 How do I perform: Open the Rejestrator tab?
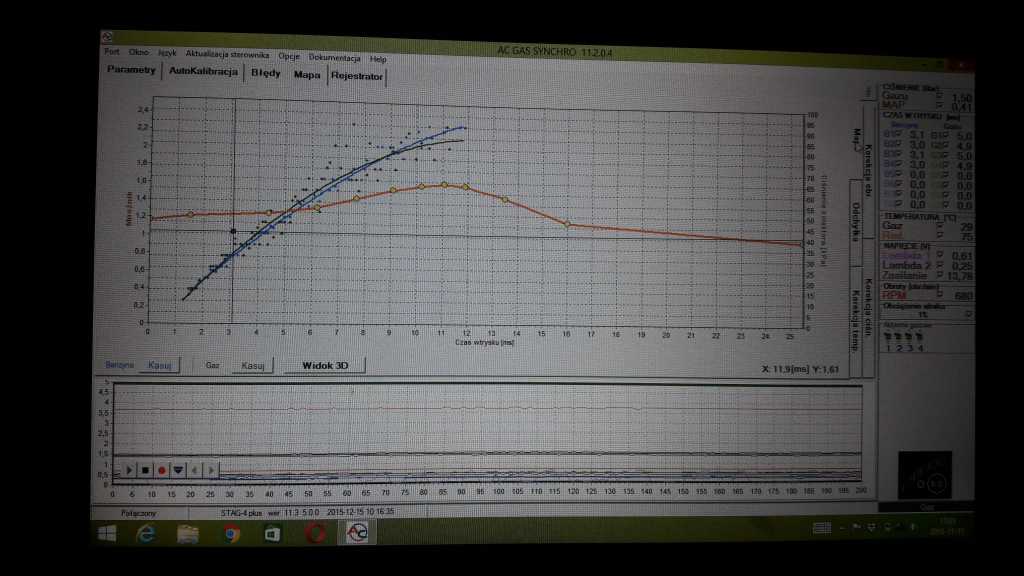tap(357, 74)
